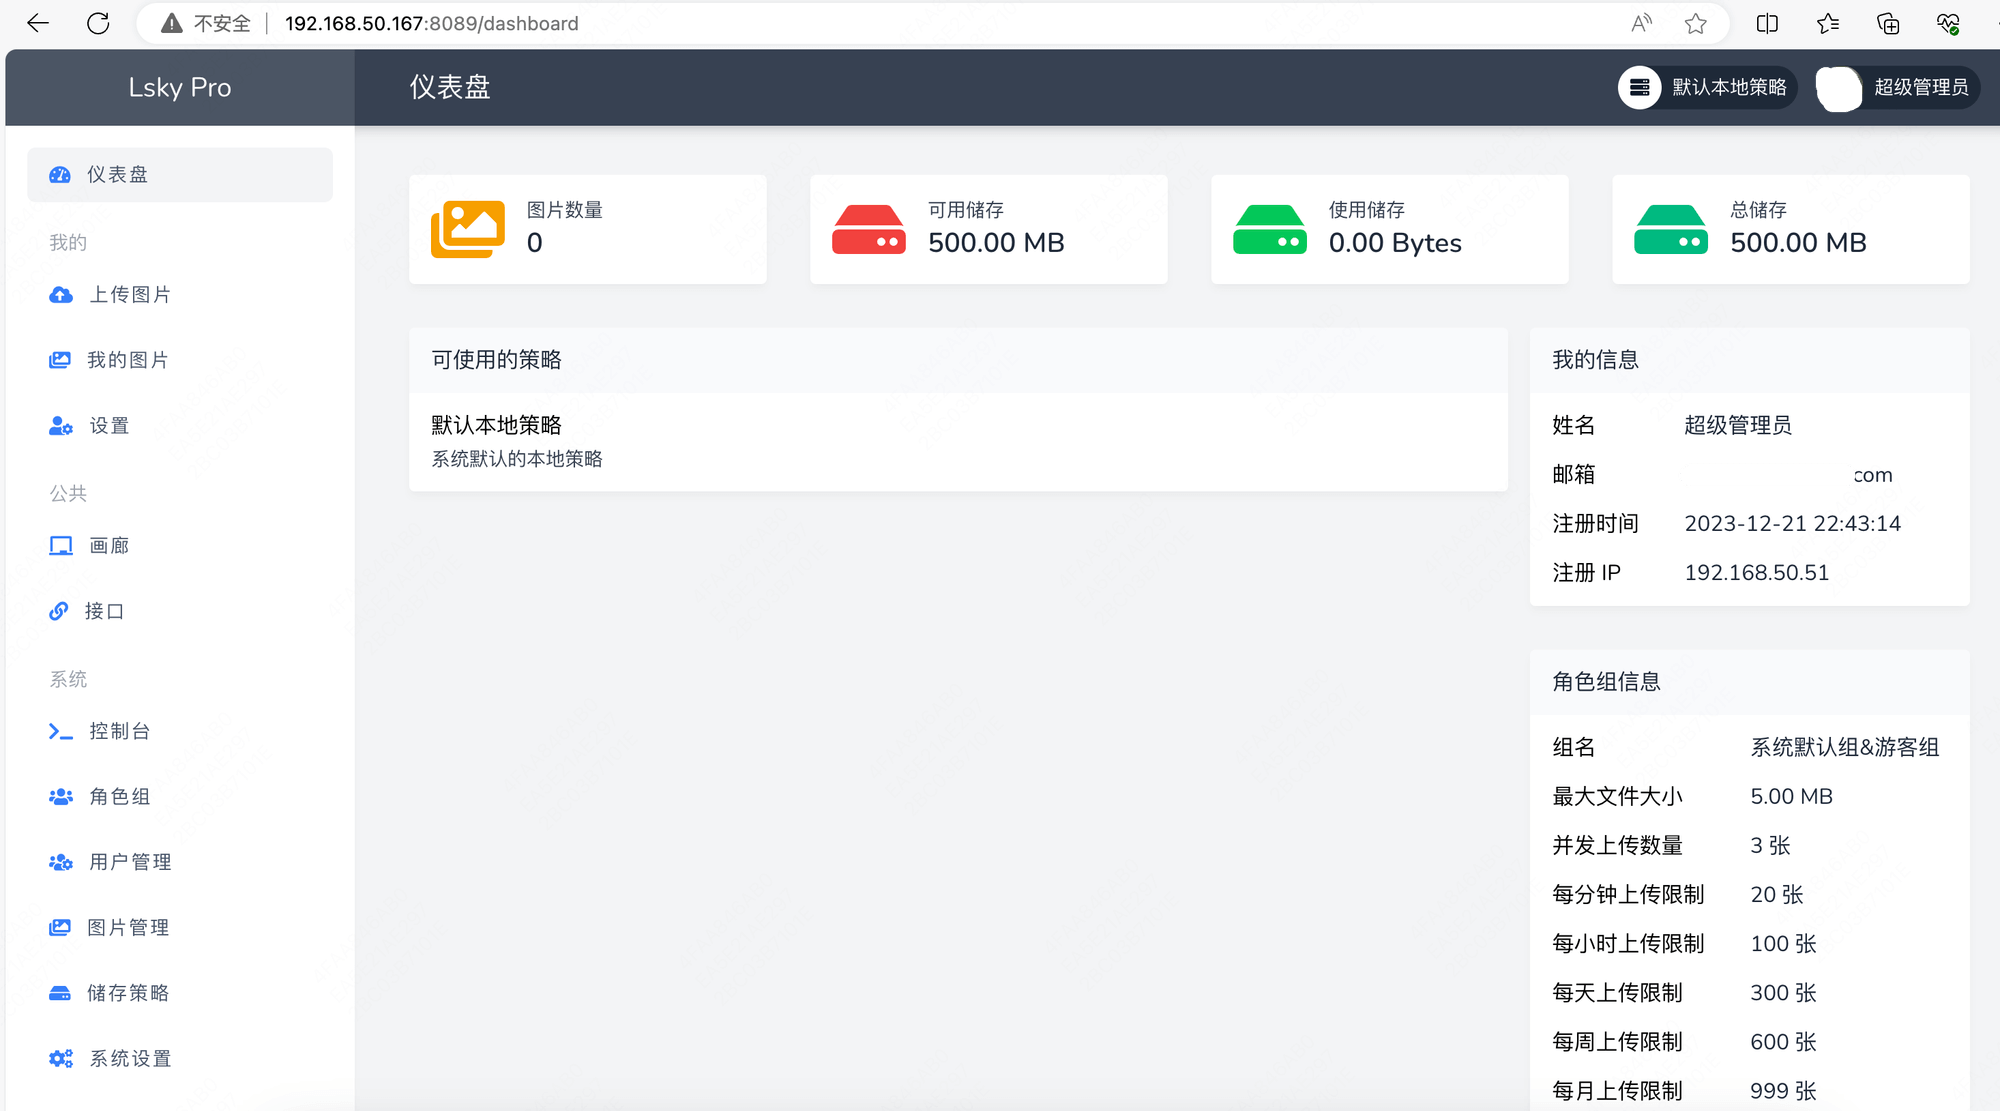The image size is (2000, 1111).
Task: Select the 默认本地策略 strategy entry in the list
Action: [958, 441]
